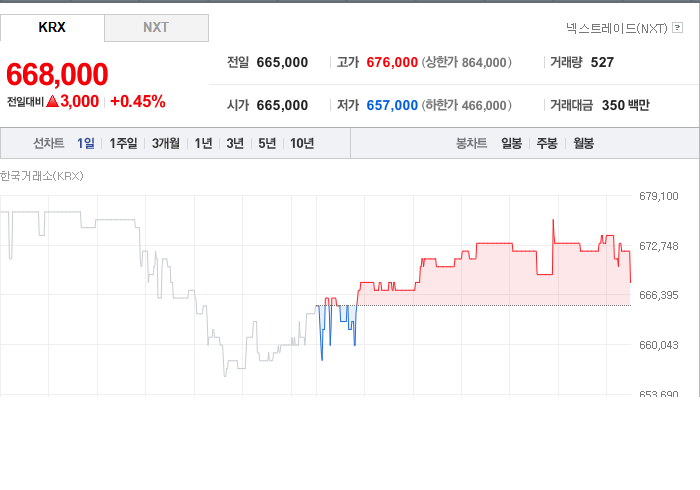This screenshot has width=700, height=490.
Task: Click the 666,395 axis label
Action: (658, 295)
